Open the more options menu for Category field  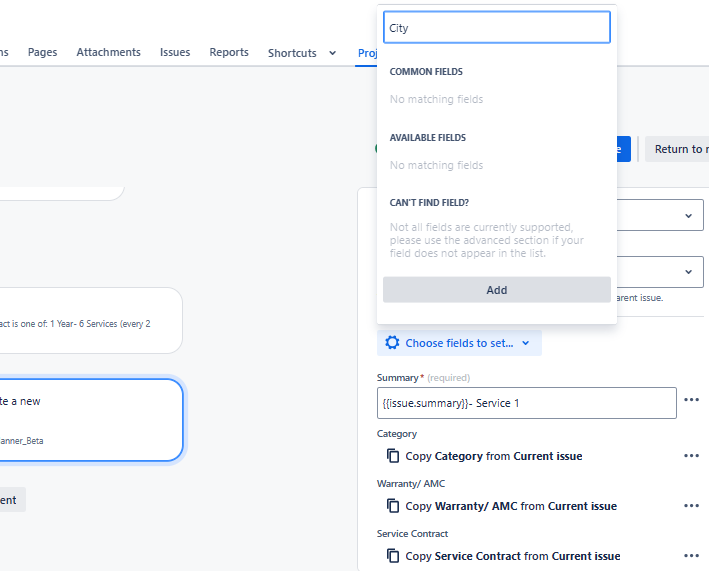click(x=691, y=456)
